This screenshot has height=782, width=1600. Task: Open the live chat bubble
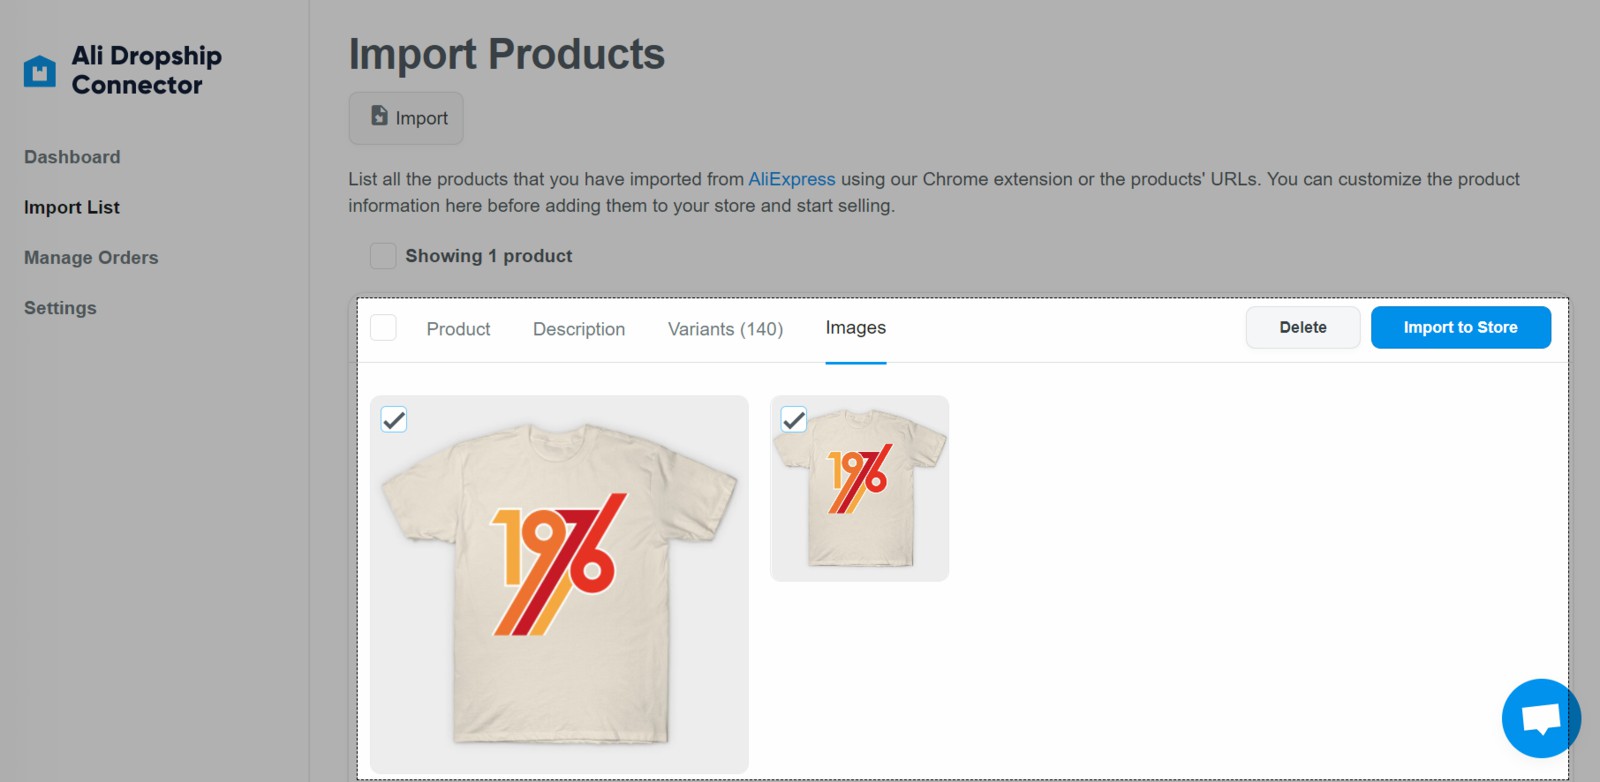point(1540,718)
